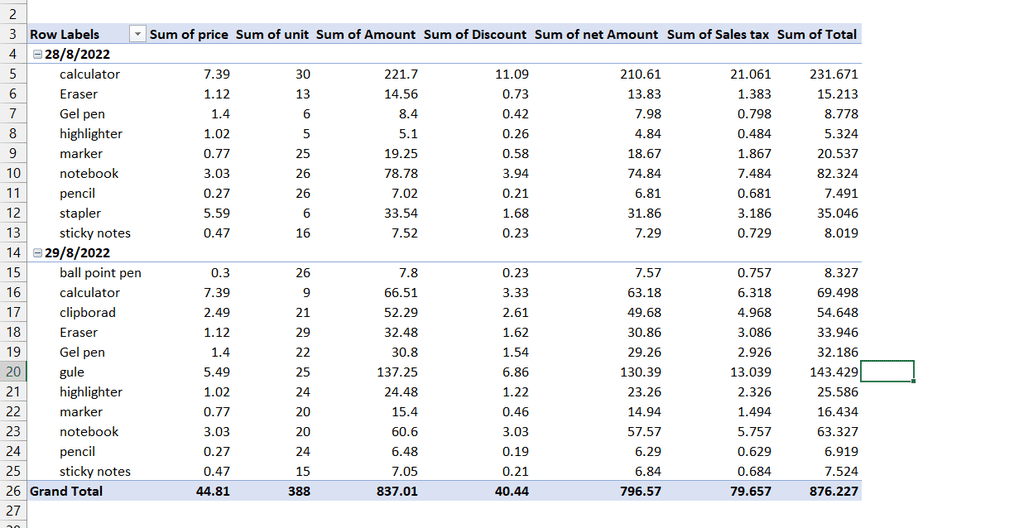Select the Sum of unit header
The height and width of the screenshot is (528, 1024).
point(272,35)
